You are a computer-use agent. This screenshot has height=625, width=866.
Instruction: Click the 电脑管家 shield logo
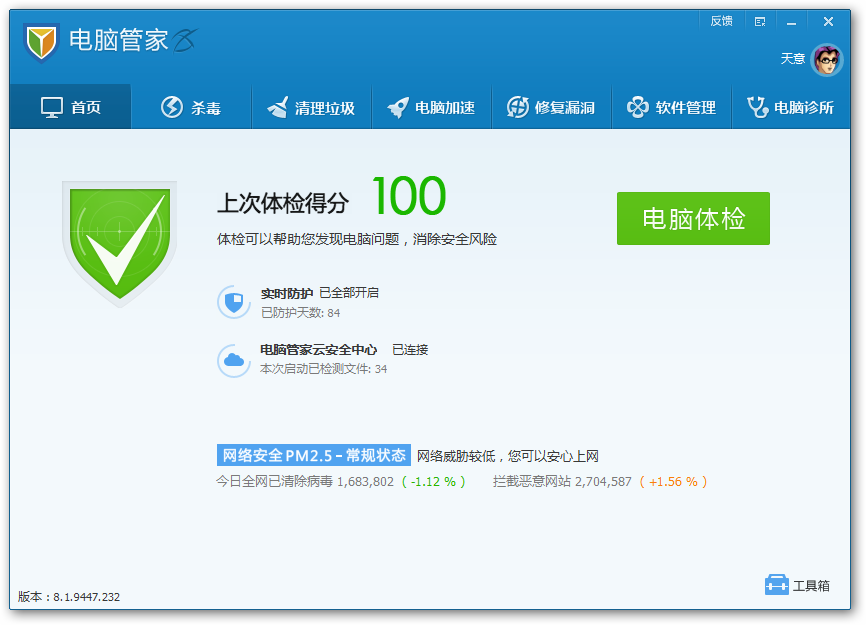(x=41, y=43)
